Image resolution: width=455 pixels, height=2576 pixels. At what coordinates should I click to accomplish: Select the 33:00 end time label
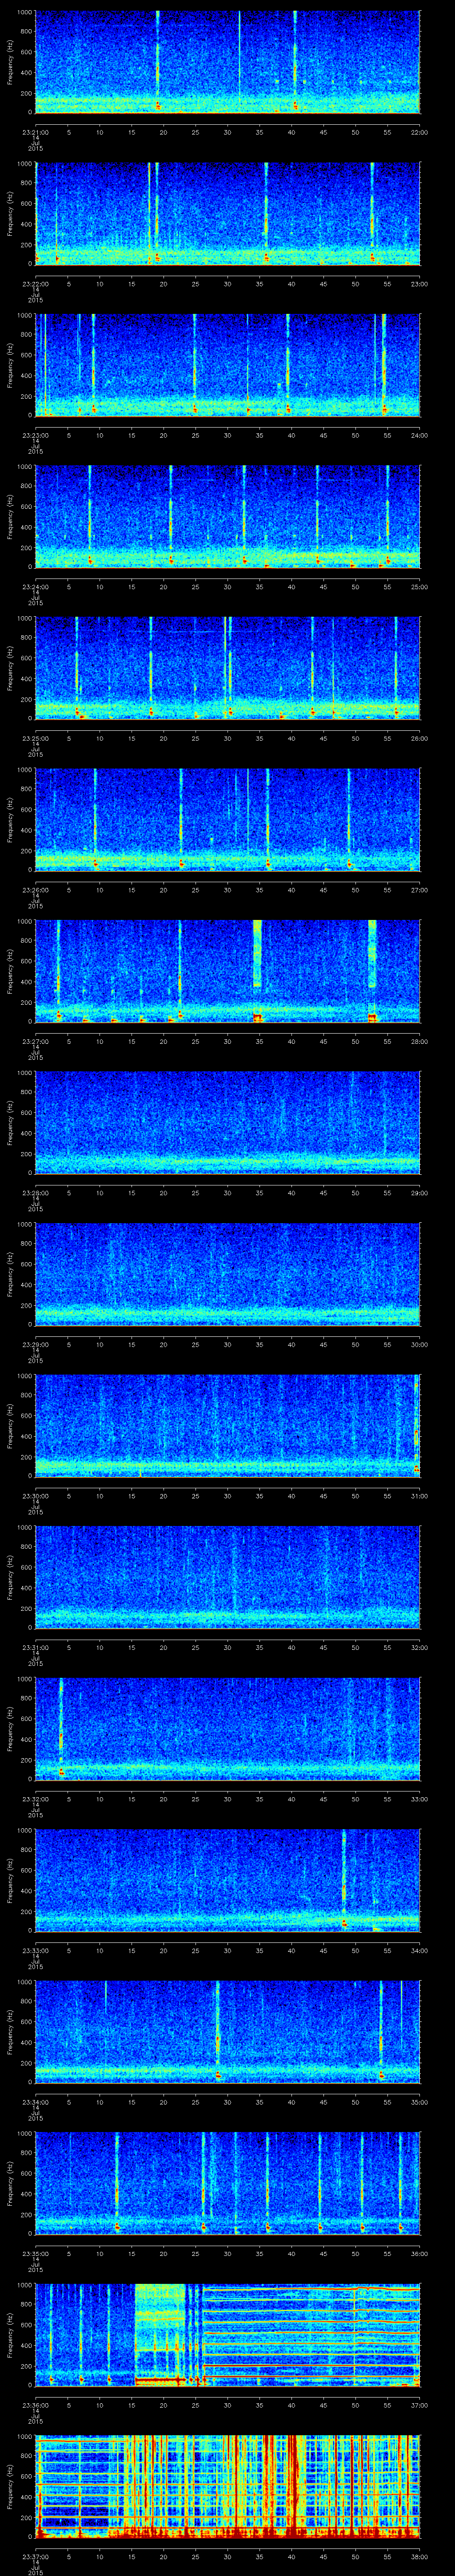coord(419,1798)
